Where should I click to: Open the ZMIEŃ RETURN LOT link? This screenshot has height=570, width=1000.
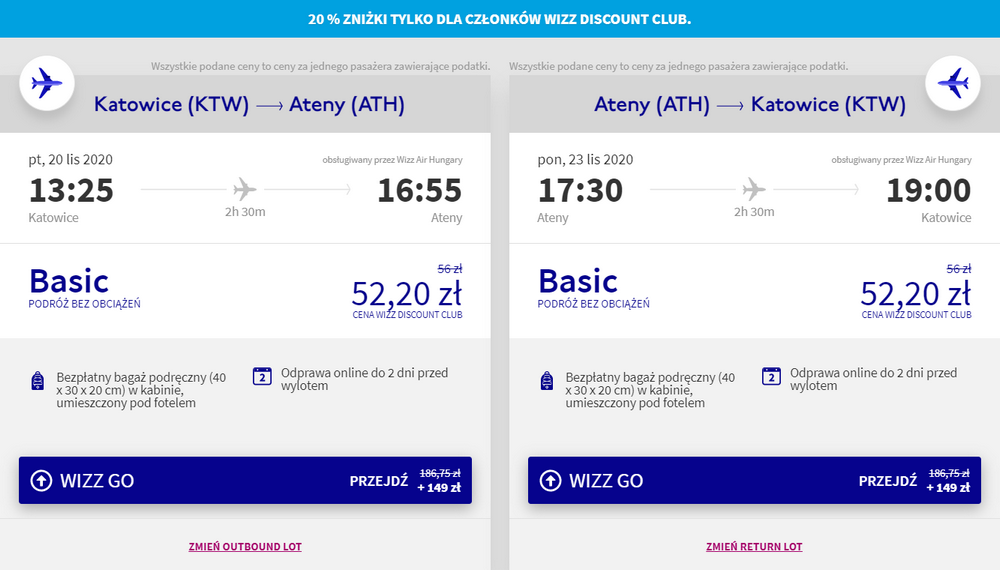coord(754,546)
